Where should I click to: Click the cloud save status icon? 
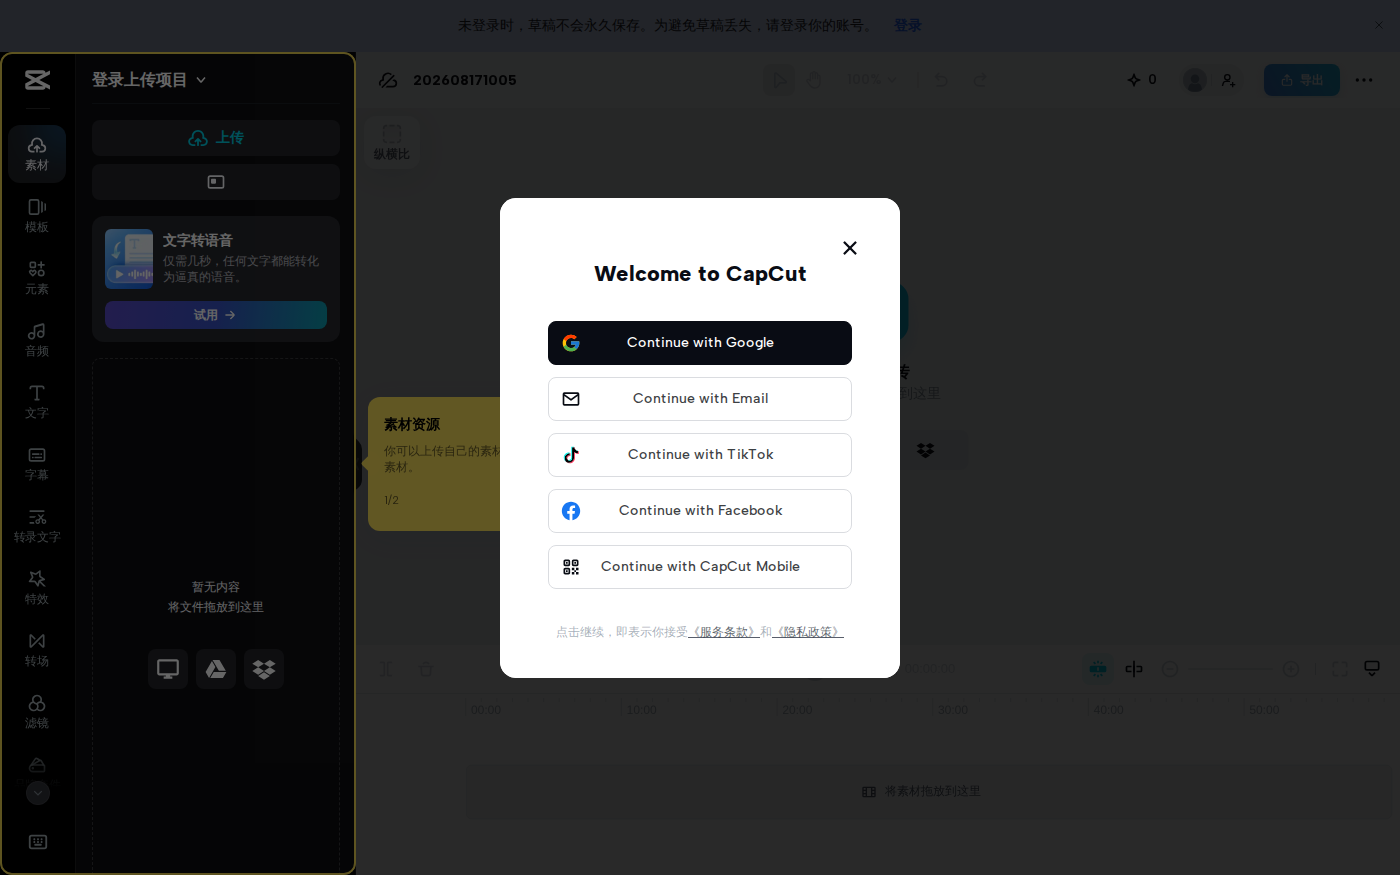(388, 80)
